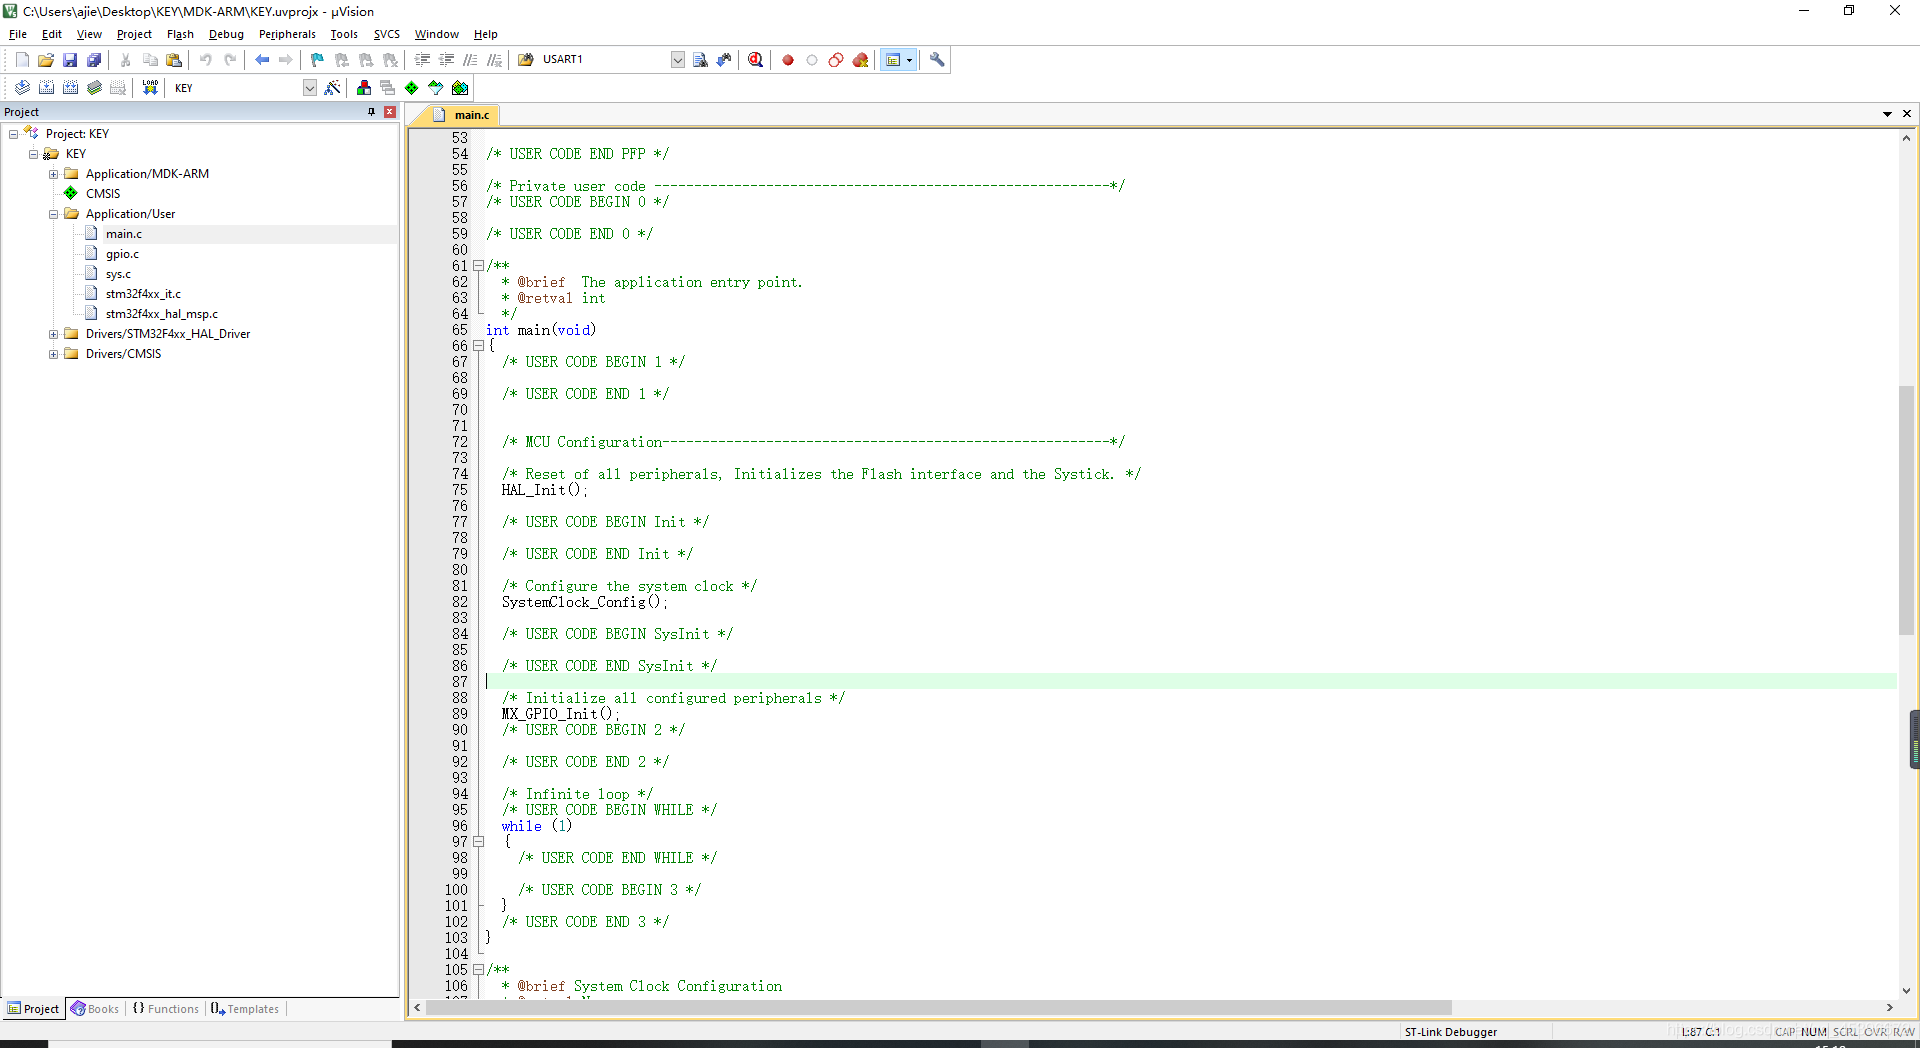Expand the Drivers/CMSIS folder

[53, 354]
